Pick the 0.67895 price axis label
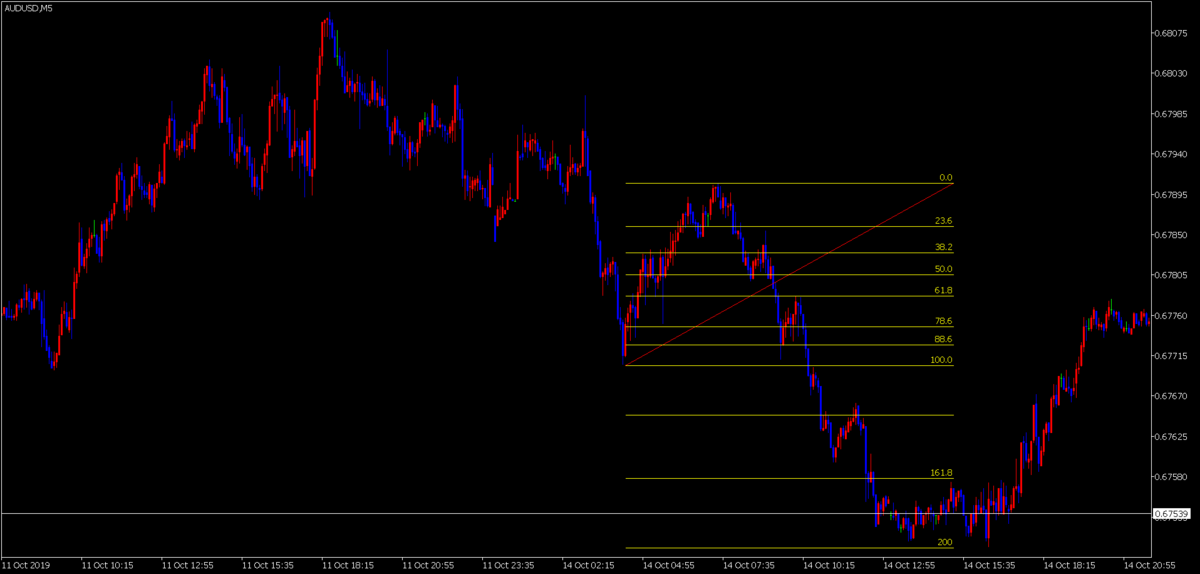Screen dimensions: 1200x574 tap(1171, 194)
